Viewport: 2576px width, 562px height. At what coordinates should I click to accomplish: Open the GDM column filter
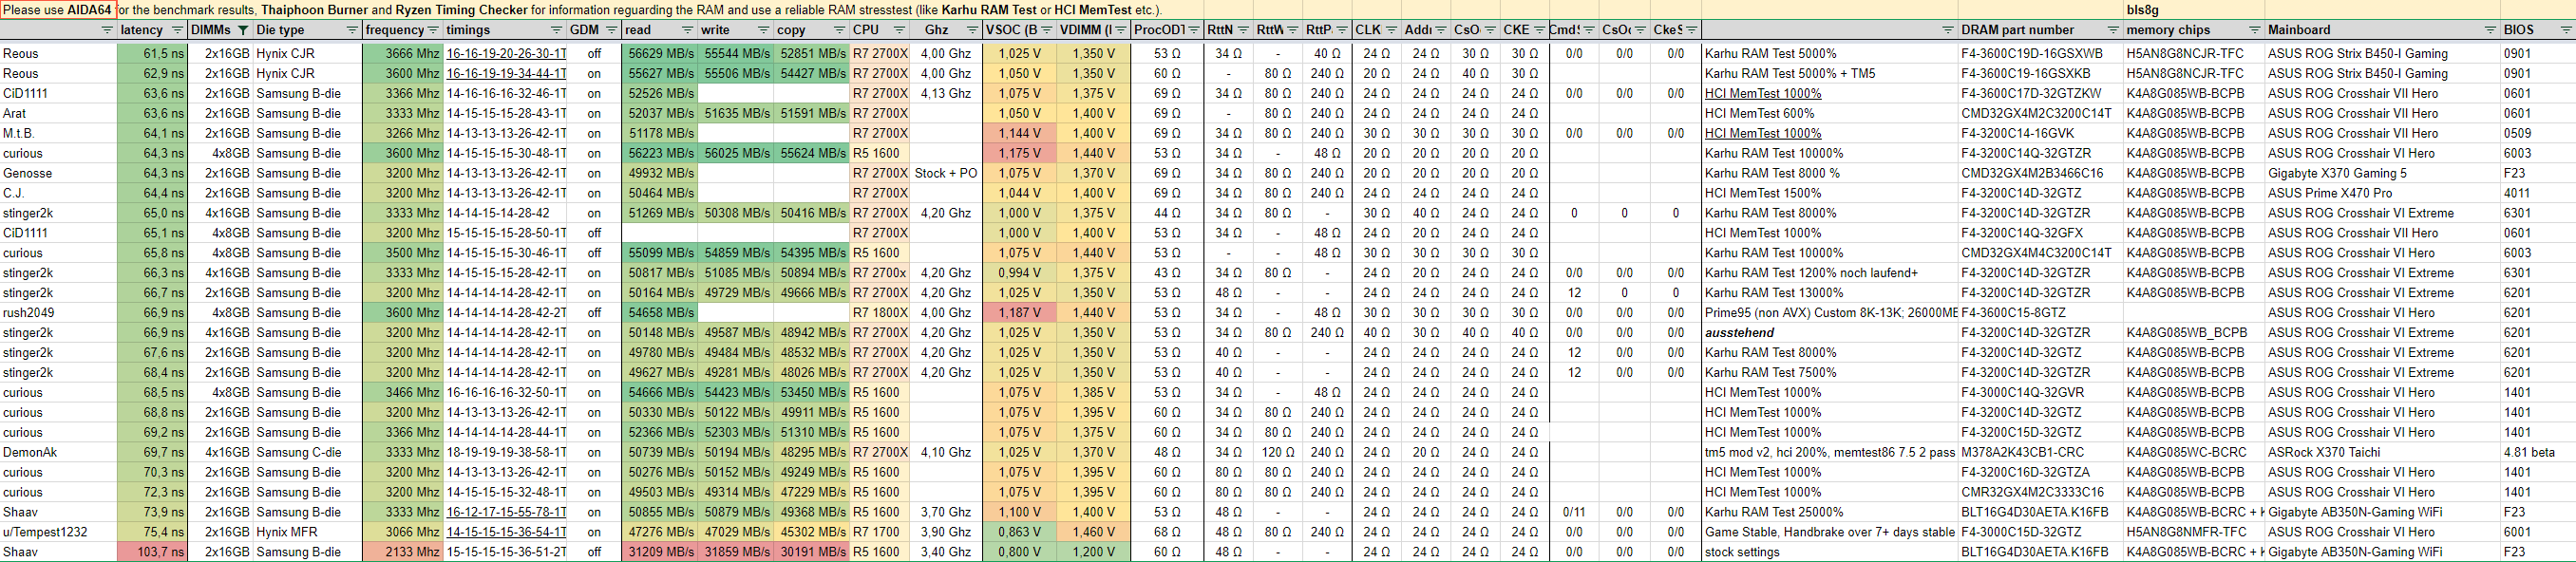tap(610, 30)
